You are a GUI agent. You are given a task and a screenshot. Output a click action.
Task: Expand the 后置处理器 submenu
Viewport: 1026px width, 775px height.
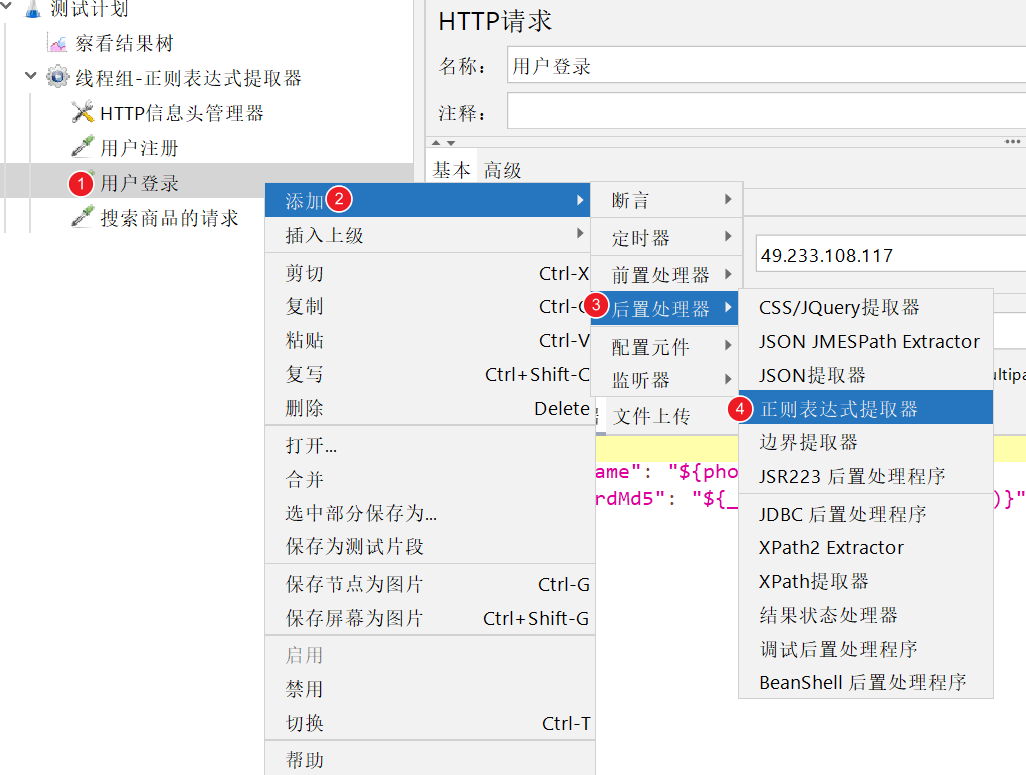click(665, 308)
